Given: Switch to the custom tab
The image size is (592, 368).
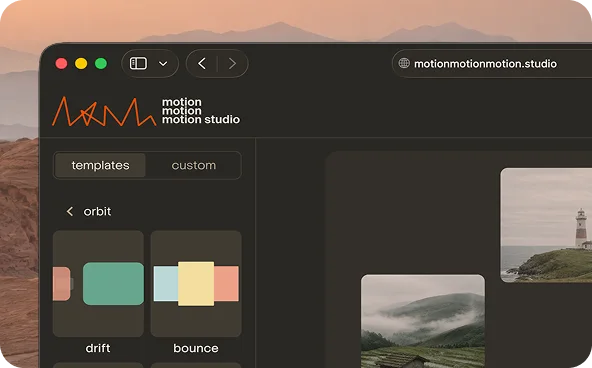Looking at the screenshot, I should tap(194, 165).
